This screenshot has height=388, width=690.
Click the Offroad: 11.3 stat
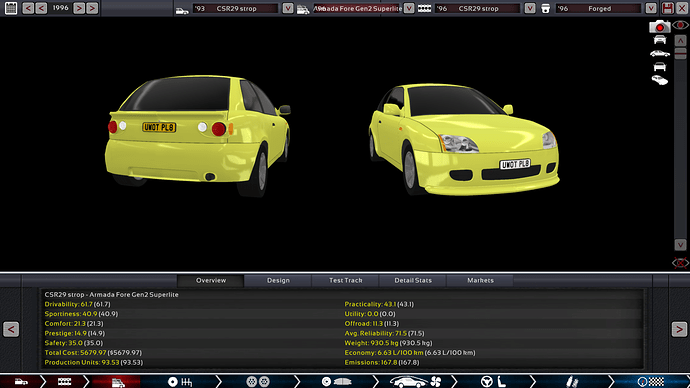coord(371,323)
